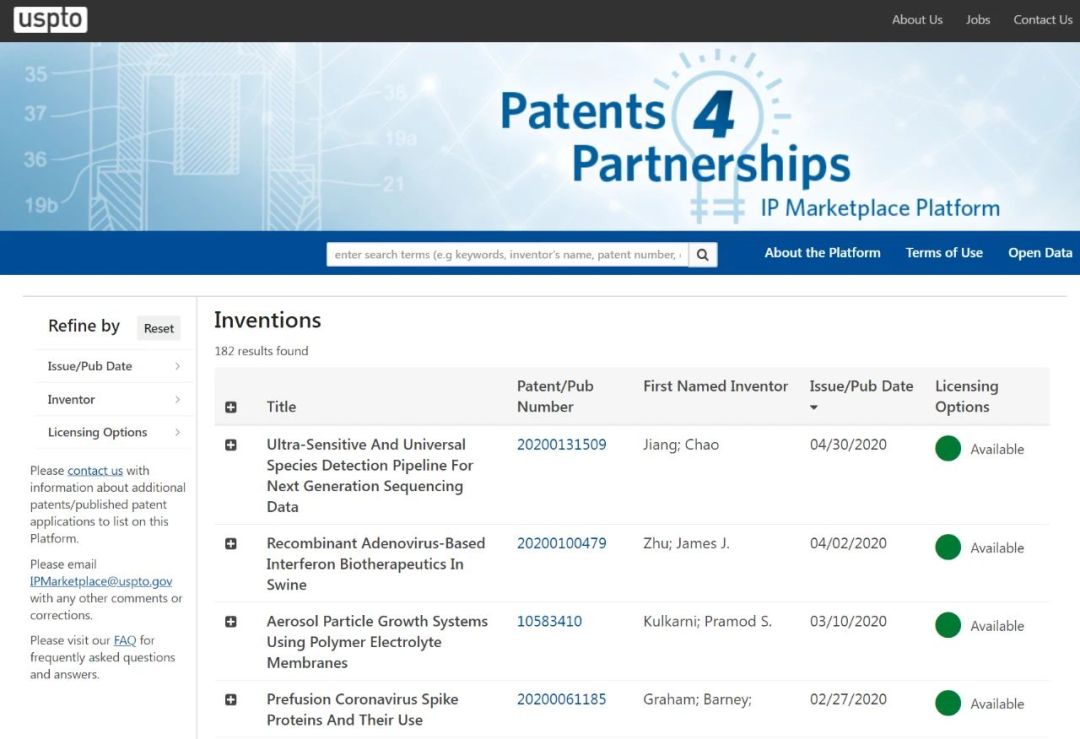Click the magnifying glass search button
1080x739 pixels.
click(703, 255)
